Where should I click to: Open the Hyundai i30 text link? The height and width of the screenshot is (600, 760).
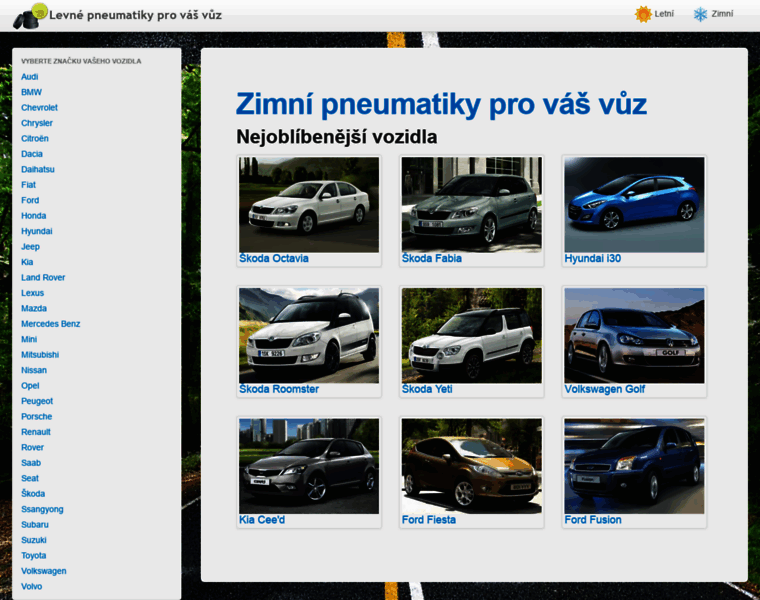[x=593, y=258]
